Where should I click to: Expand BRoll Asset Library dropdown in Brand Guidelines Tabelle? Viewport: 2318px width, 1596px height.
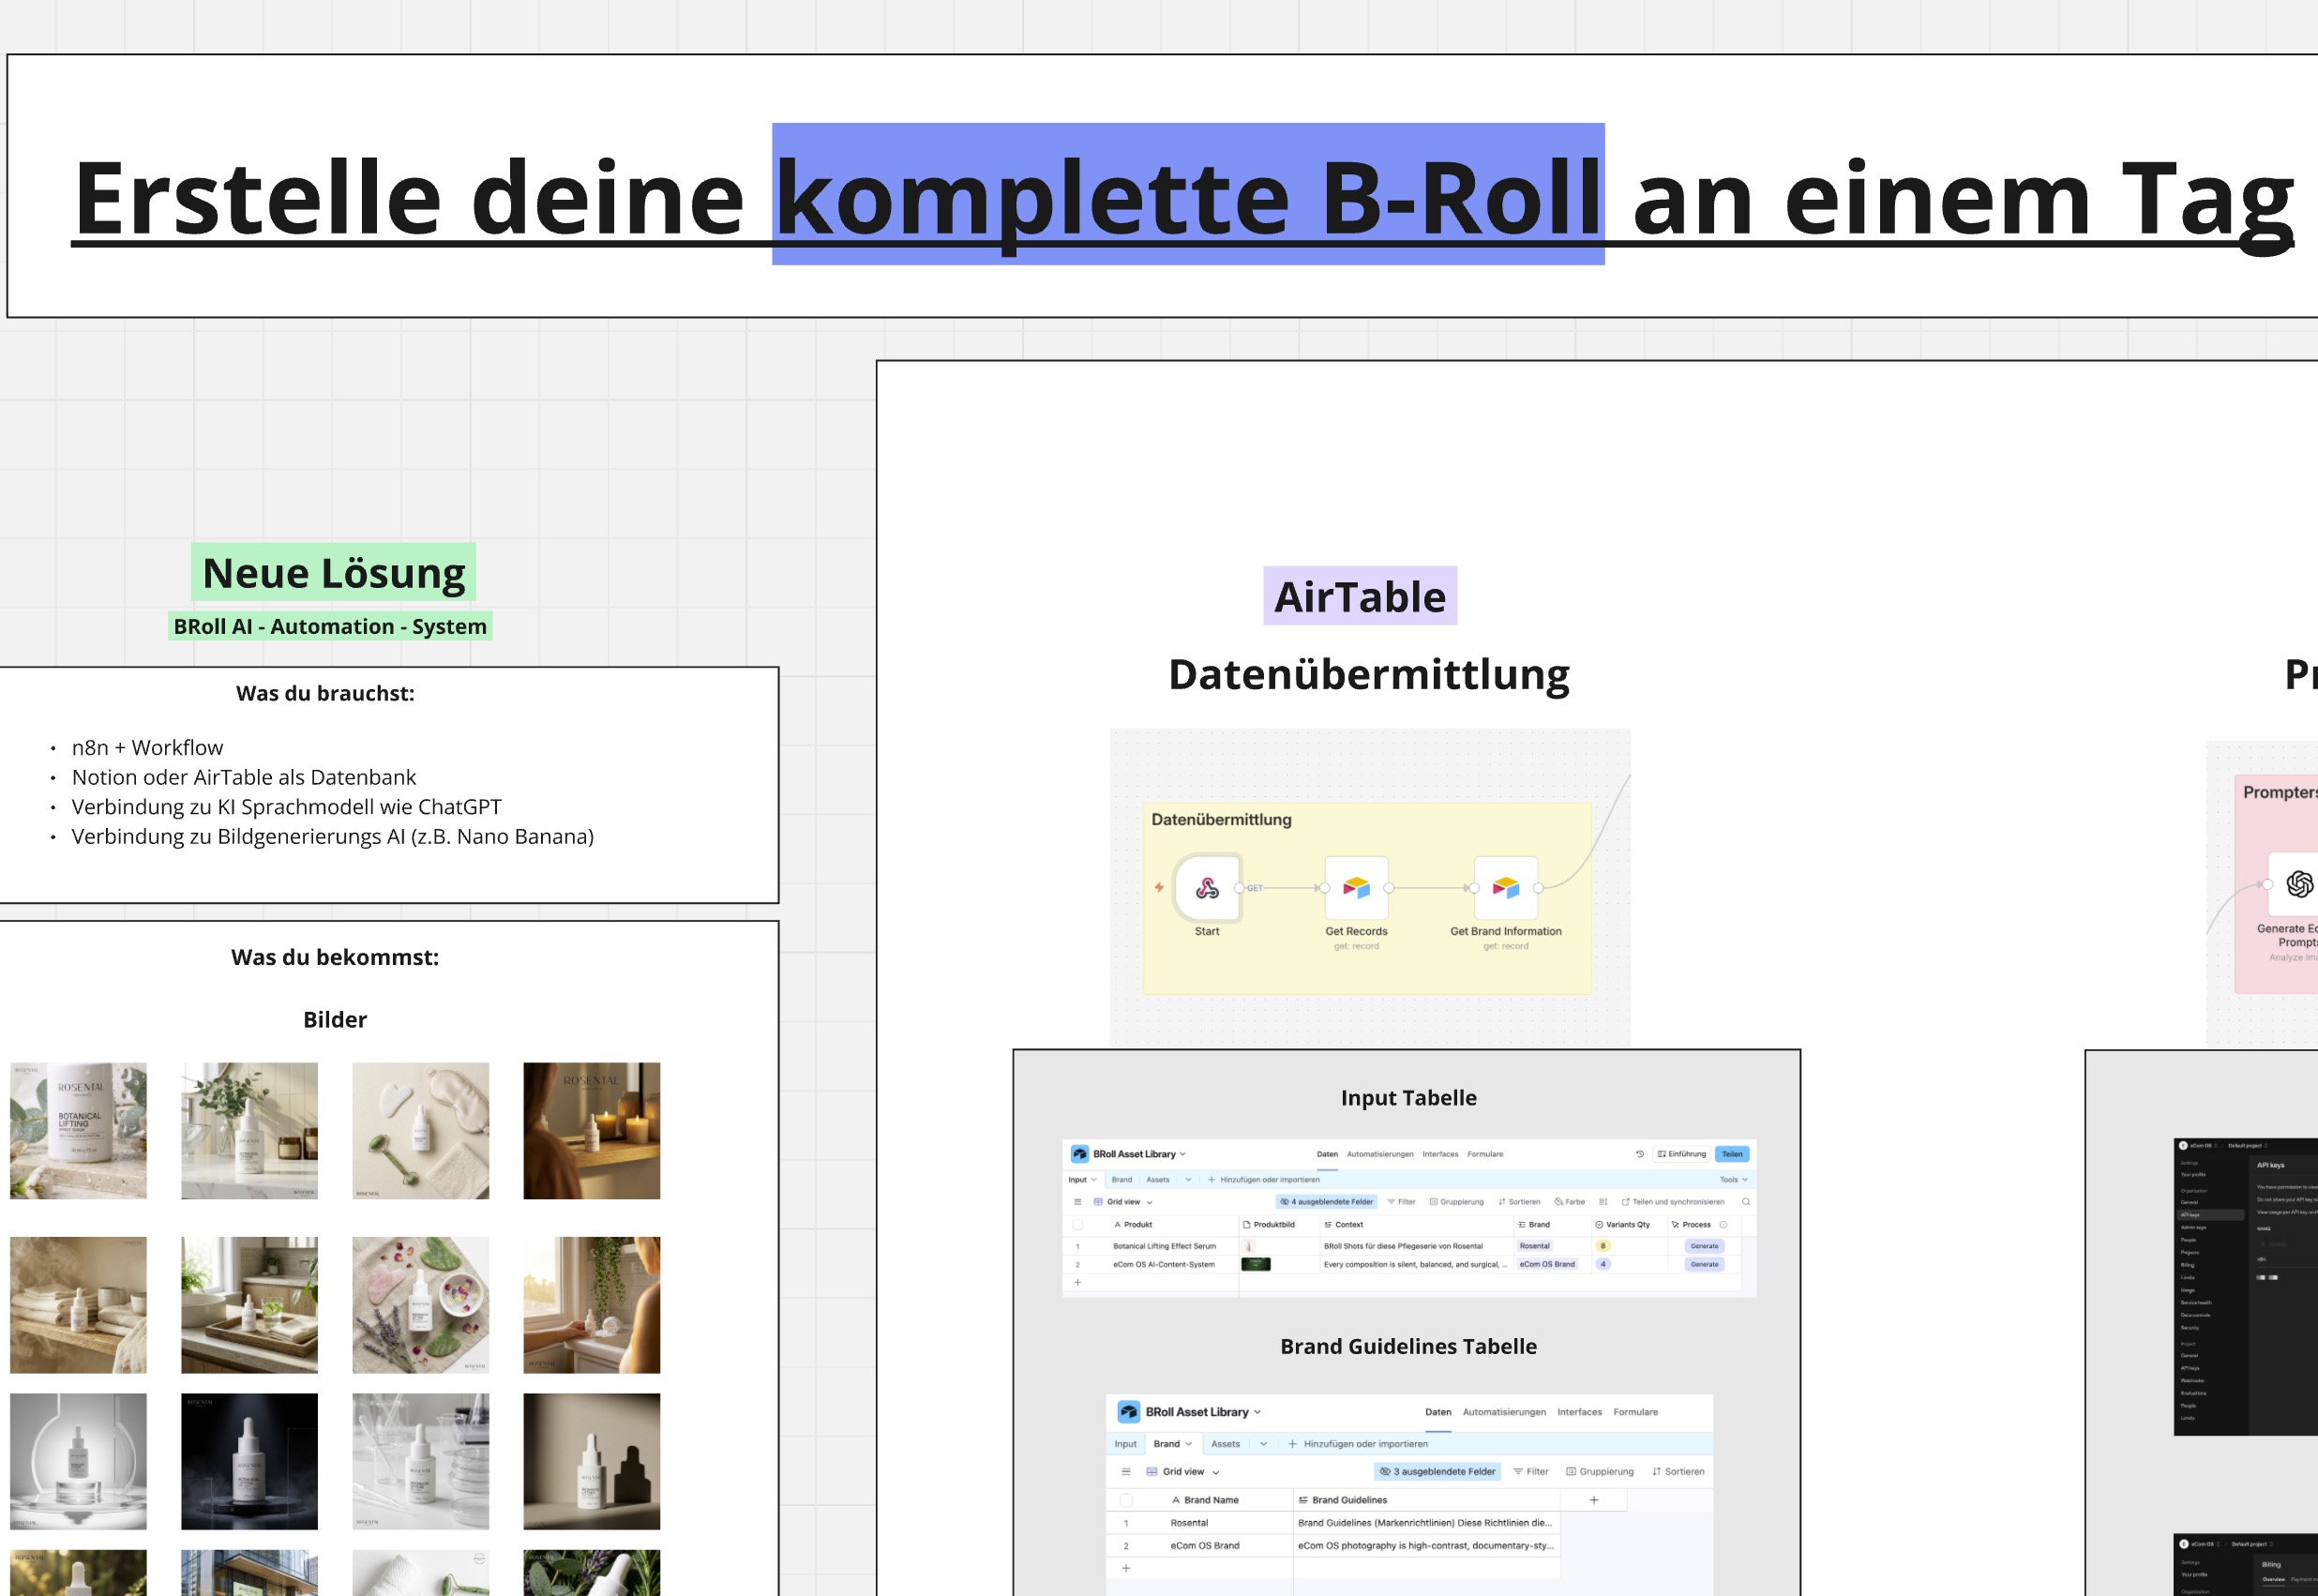point(1257,1412)
